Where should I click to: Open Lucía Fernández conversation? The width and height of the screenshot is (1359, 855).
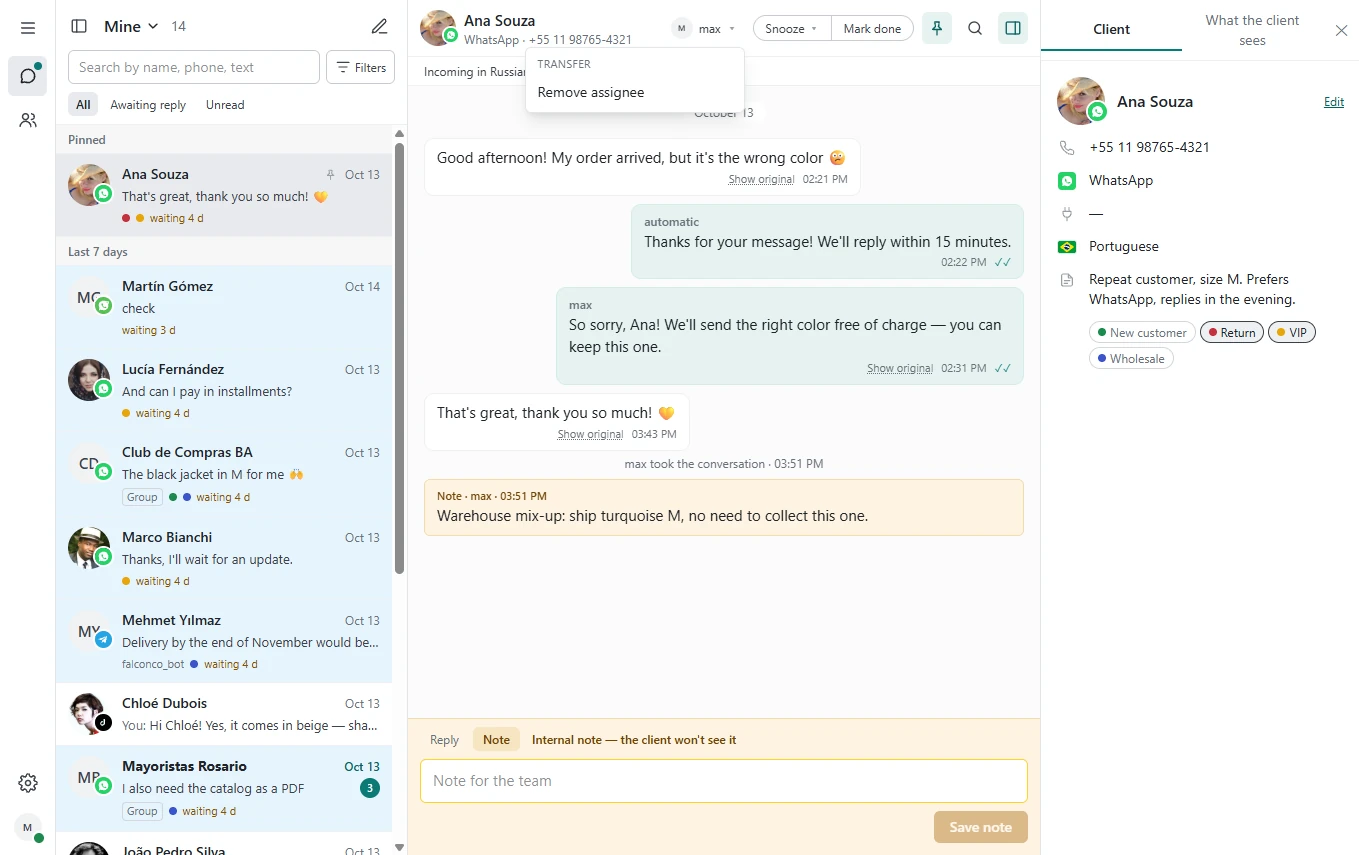point(224,390)
